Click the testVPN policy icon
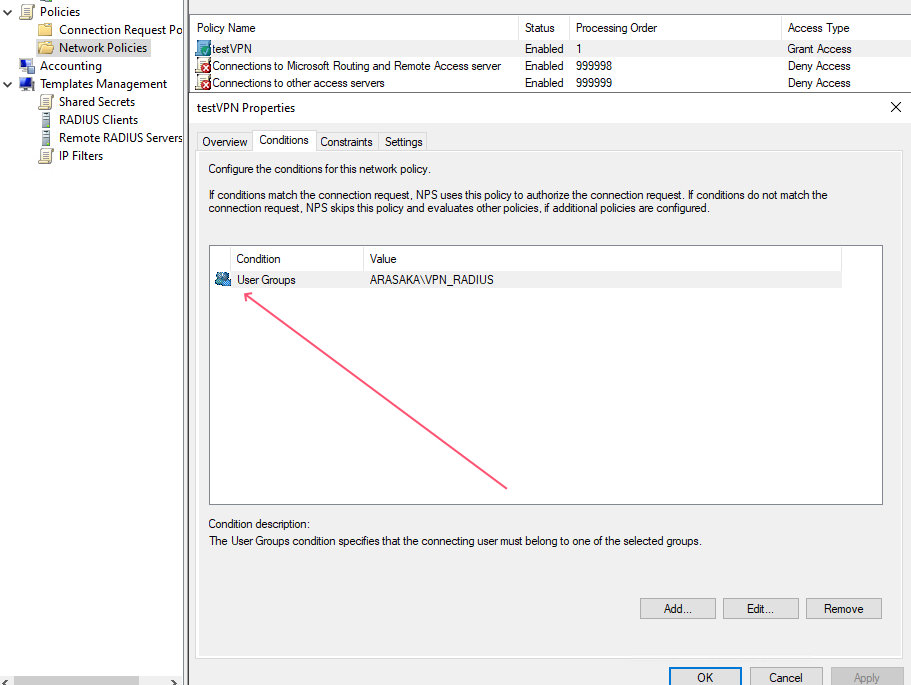Screen dimensions: 911x685 coord(203,48)
